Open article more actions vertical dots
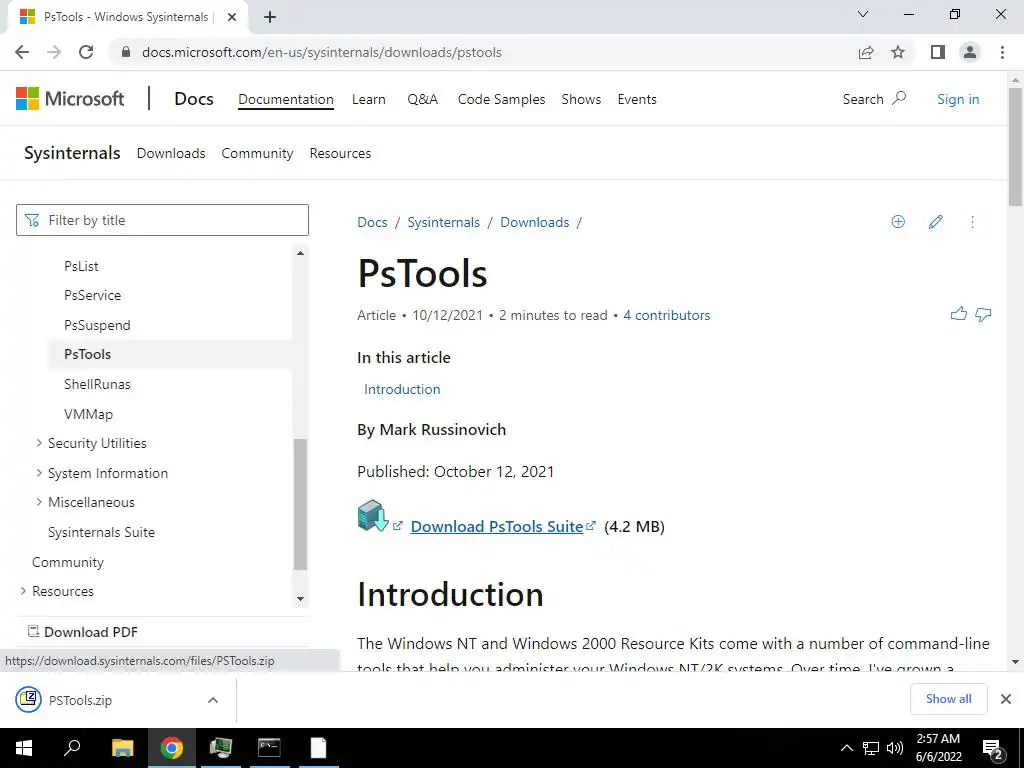The width and height of the screenshot is (1024, 768). pyautogui.click(x=972, y=222)
